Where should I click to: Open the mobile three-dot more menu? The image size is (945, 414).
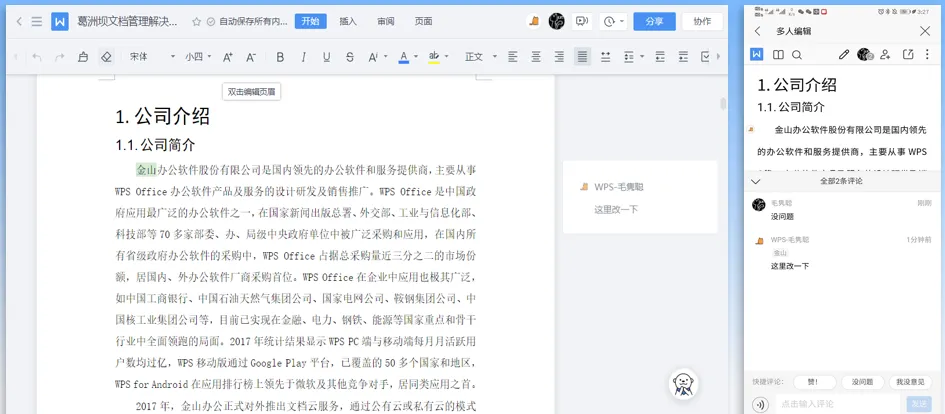coord(927,55)
